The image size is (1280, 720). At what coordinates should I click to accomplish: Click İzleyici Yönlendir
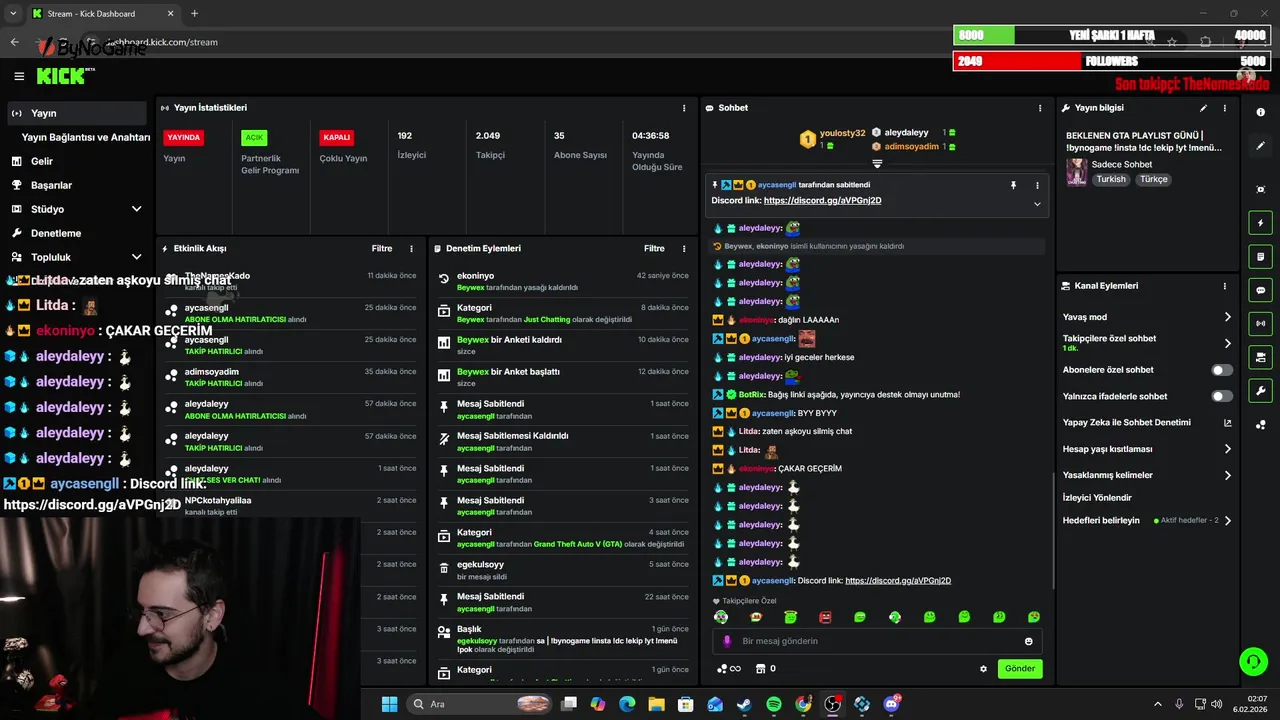(x=1097, y=497)
